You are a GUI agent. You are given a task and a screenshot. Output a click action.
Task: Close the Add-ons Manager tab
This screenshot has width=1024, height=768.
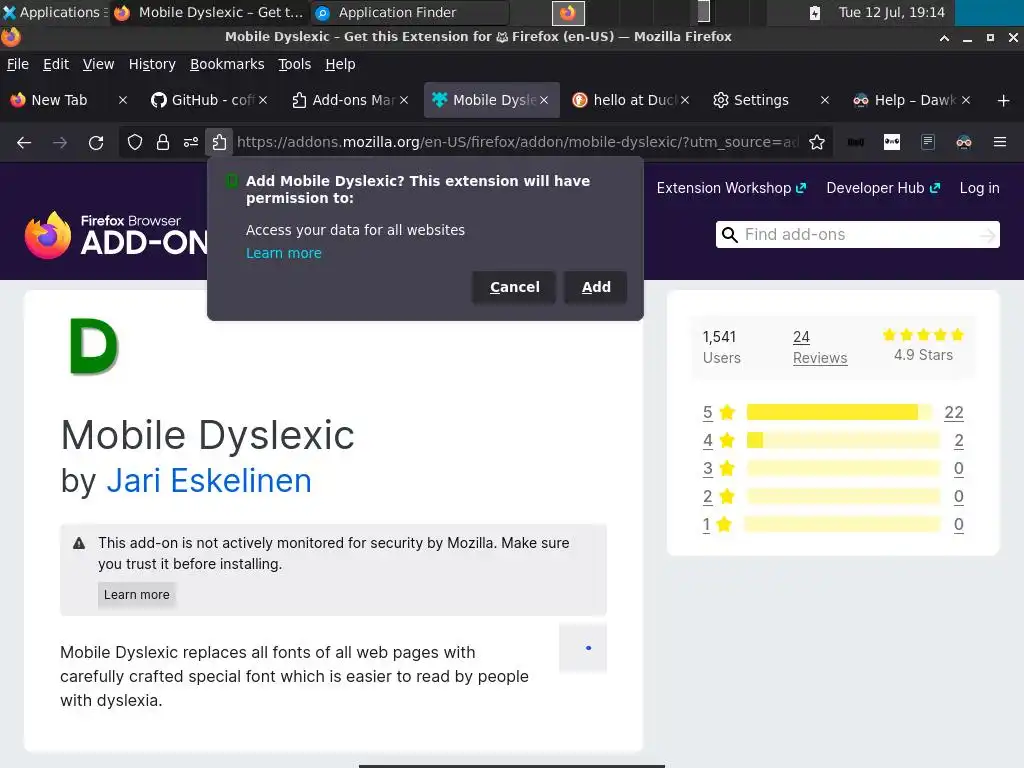[404, 100]
